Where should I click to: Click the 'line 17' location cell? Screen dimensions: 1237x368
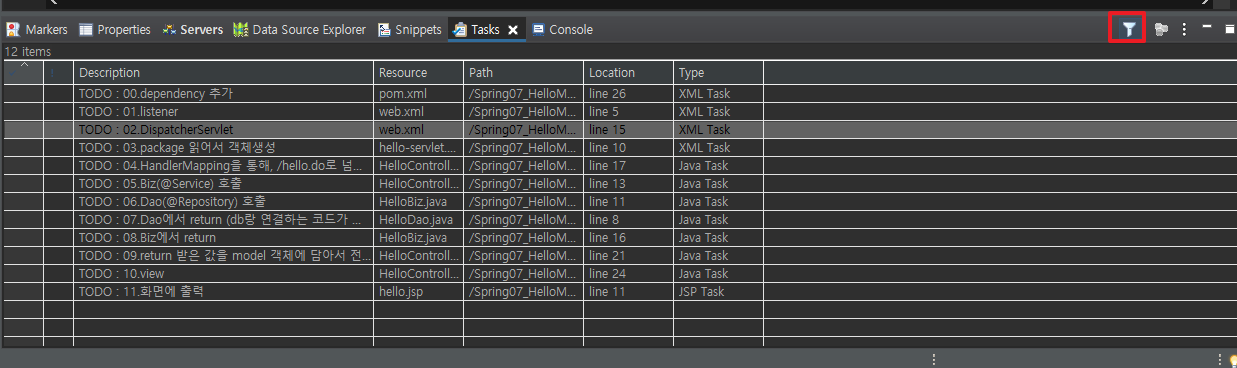[628, 165]
